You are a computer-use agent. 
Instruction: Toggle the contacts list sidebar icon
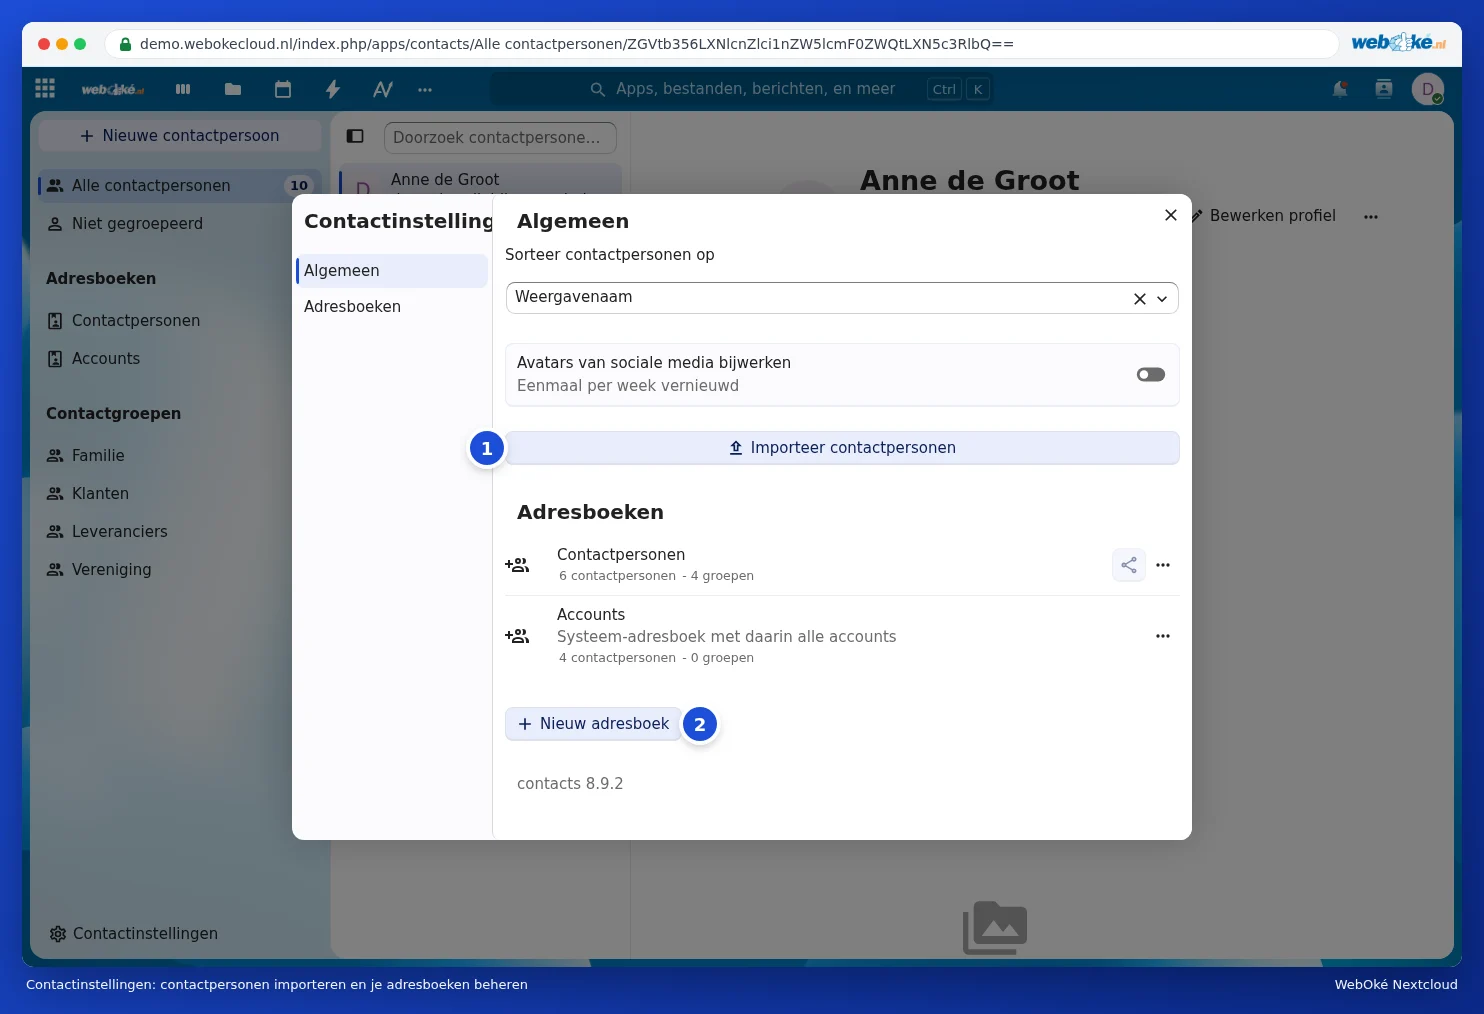tap(355, 136)
